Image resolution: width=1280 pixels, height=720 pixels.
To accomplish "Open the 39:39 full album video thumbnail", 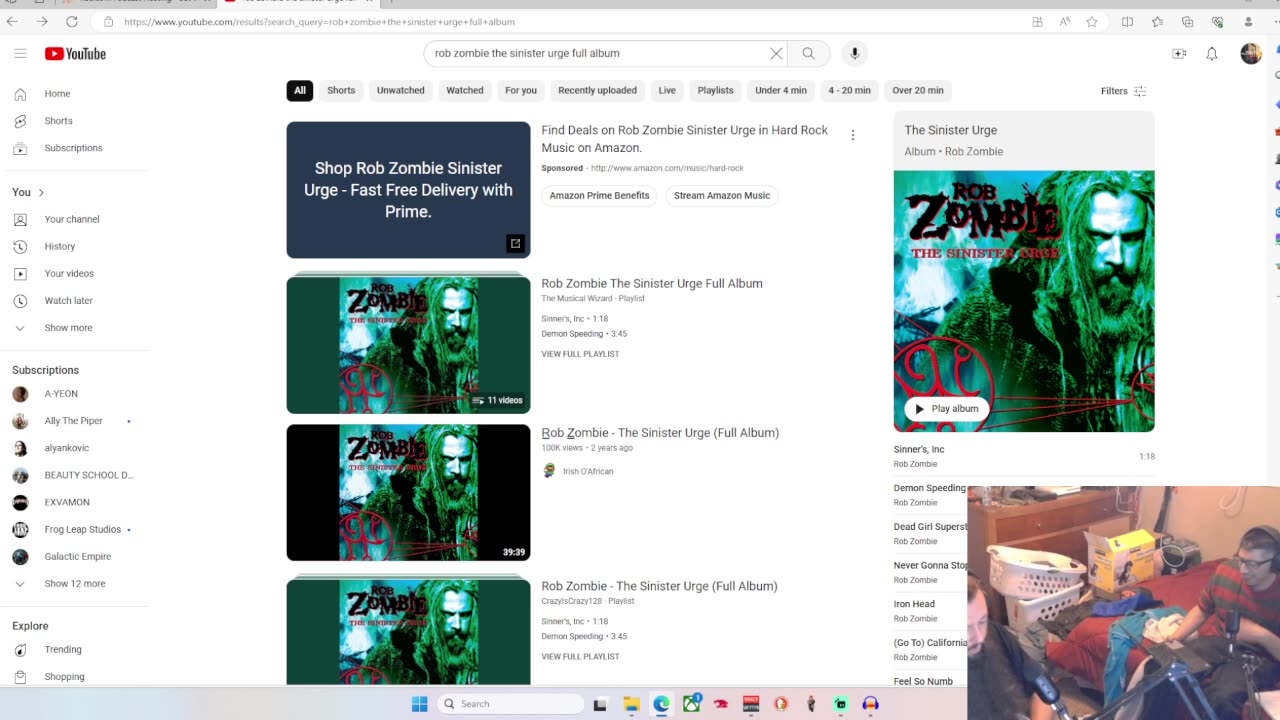I will coord(408,493).
